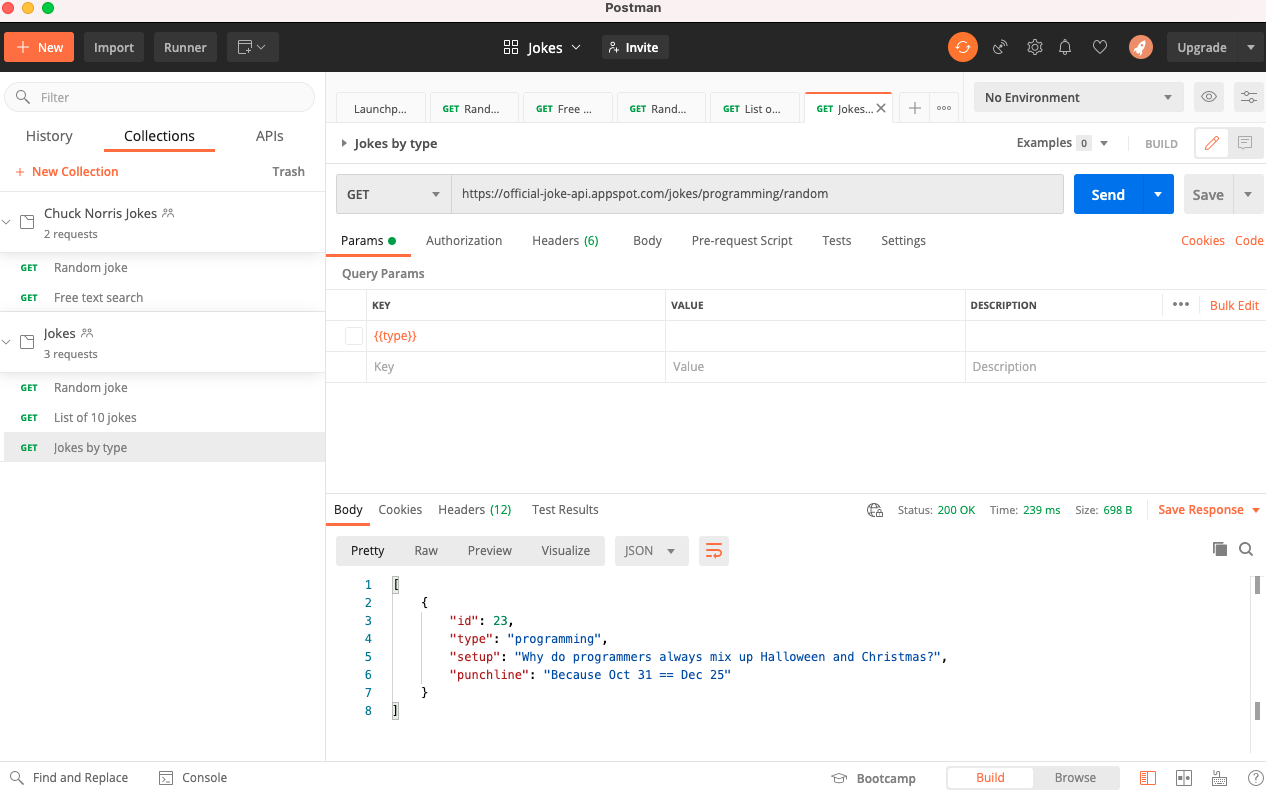
Task: Click the environment quick look eye icon
Action: pyautogui.click(x=1209, y=97)
